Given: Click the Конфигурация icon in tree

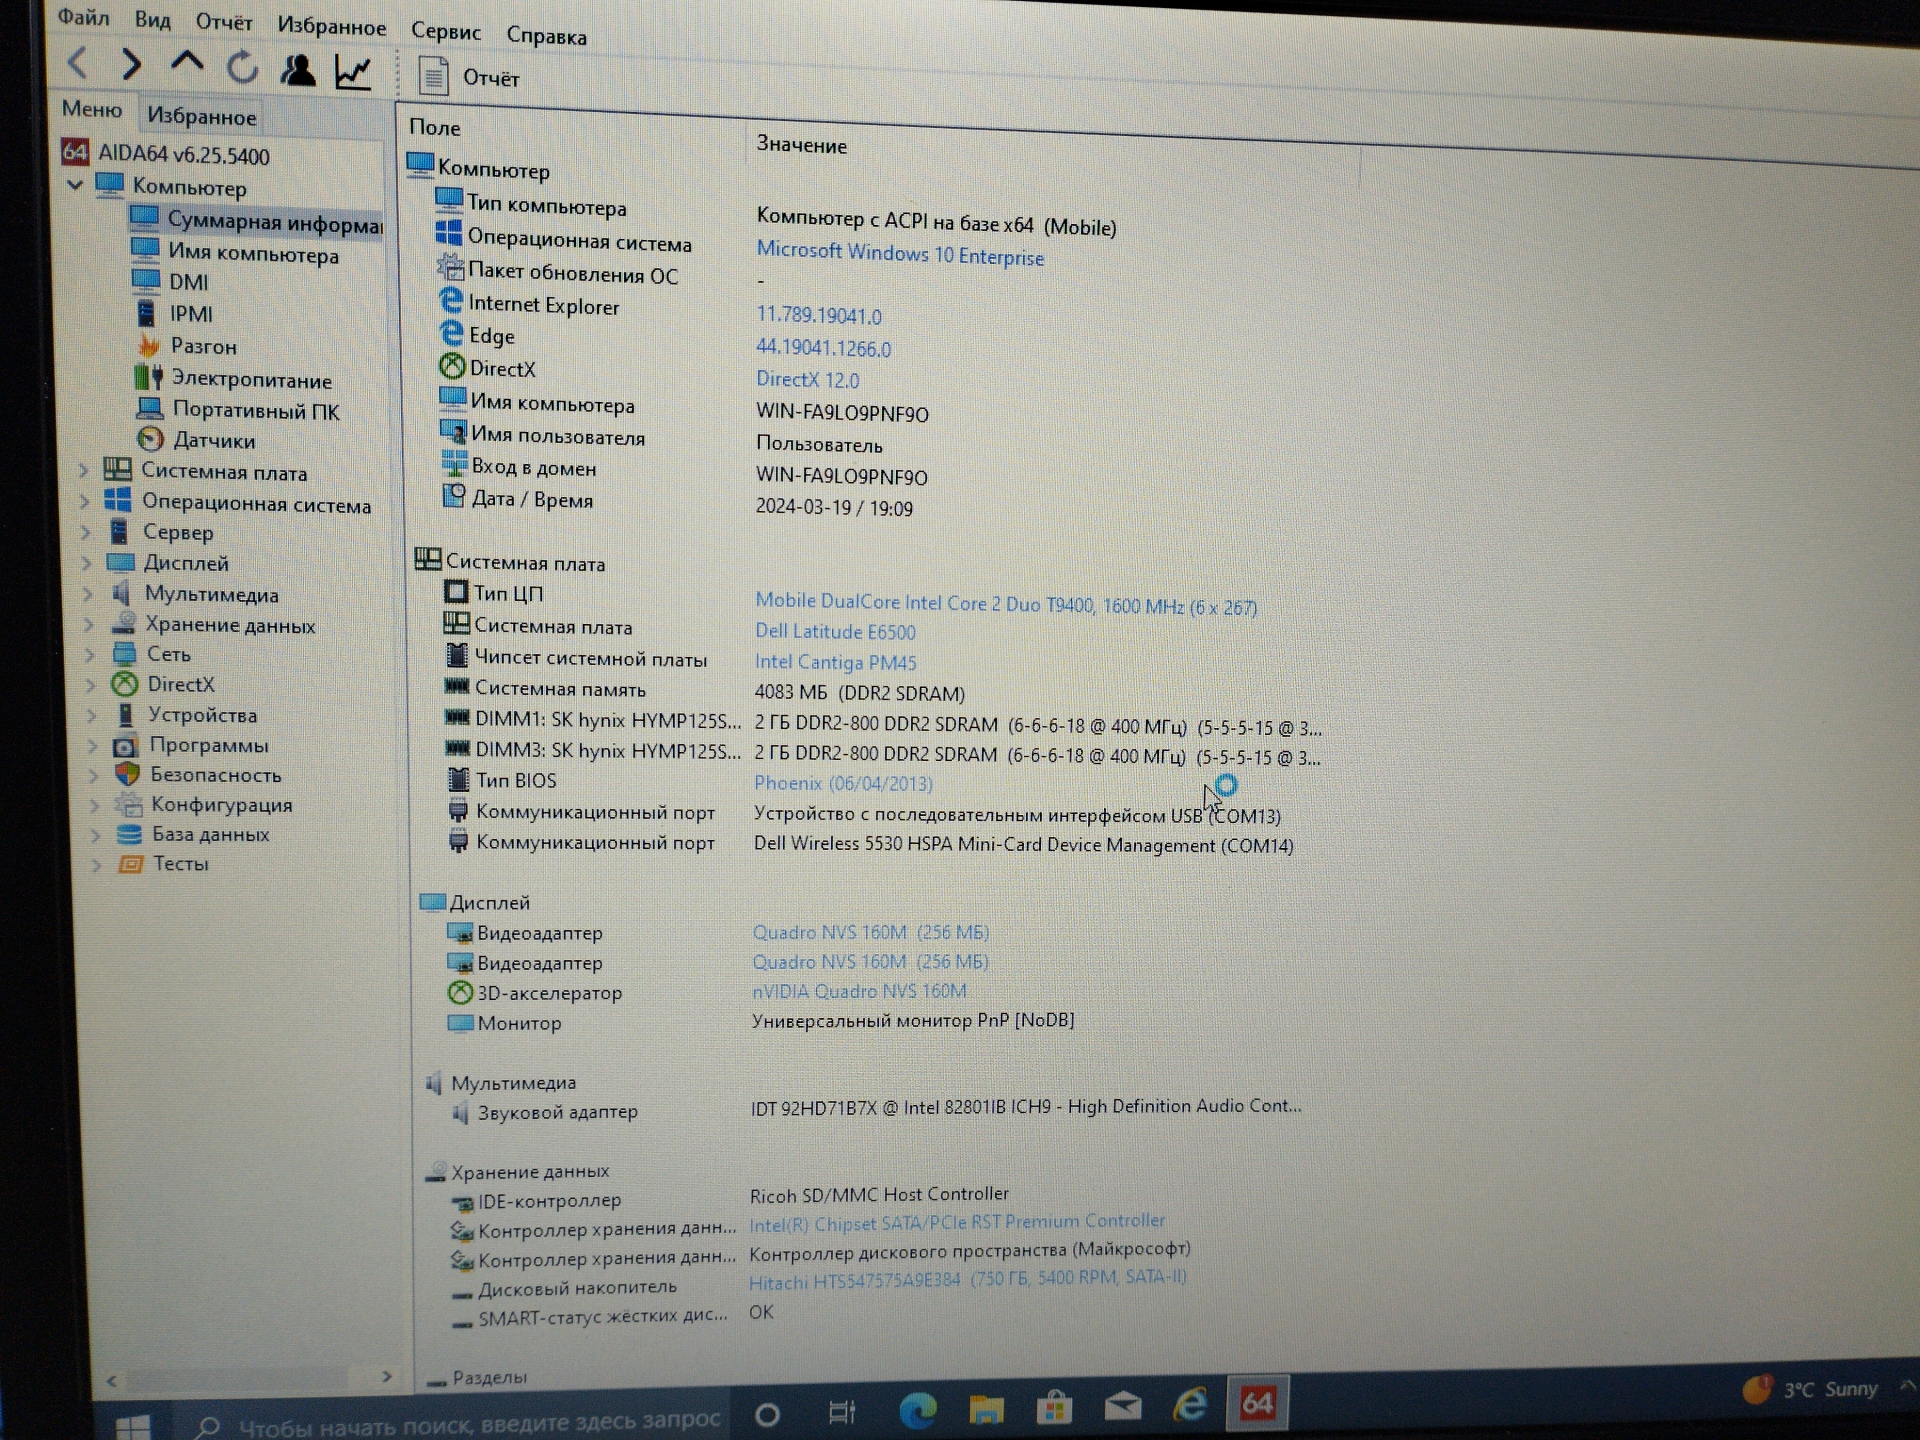Looking at the screenshot, I should tap(128, 804).
